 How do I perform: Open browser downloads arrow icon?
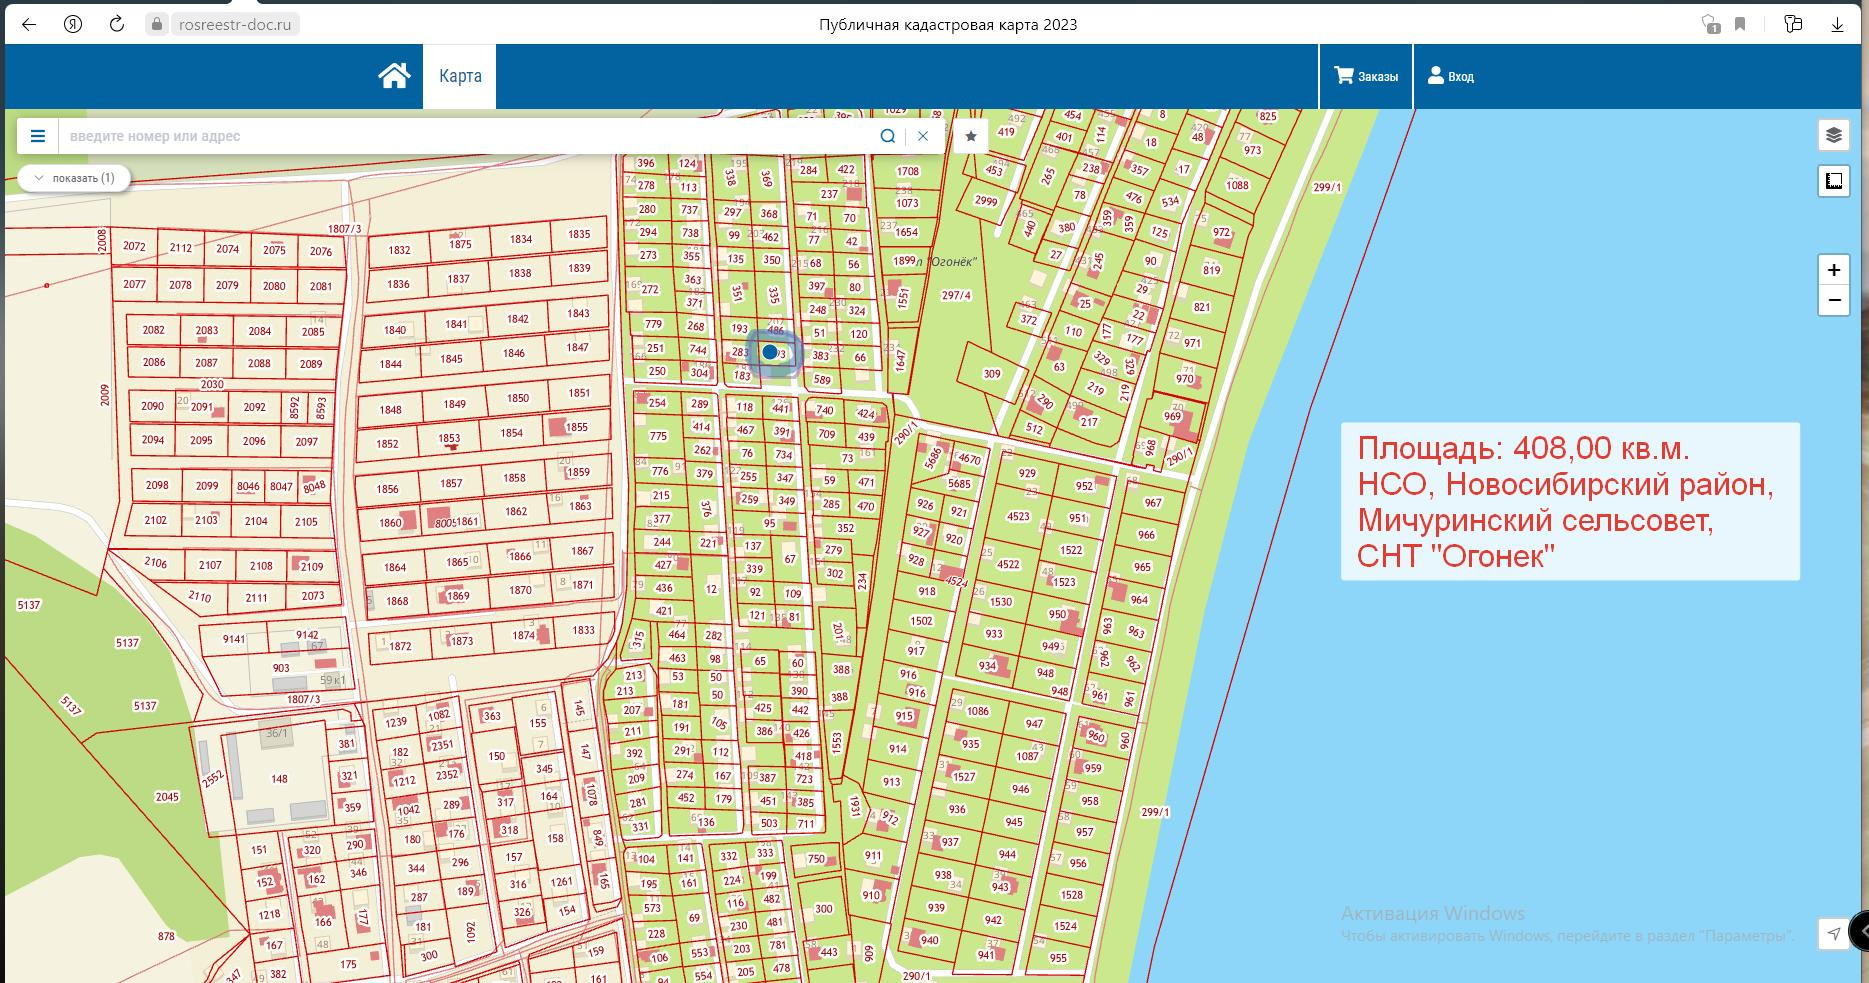pos(1837,25)
